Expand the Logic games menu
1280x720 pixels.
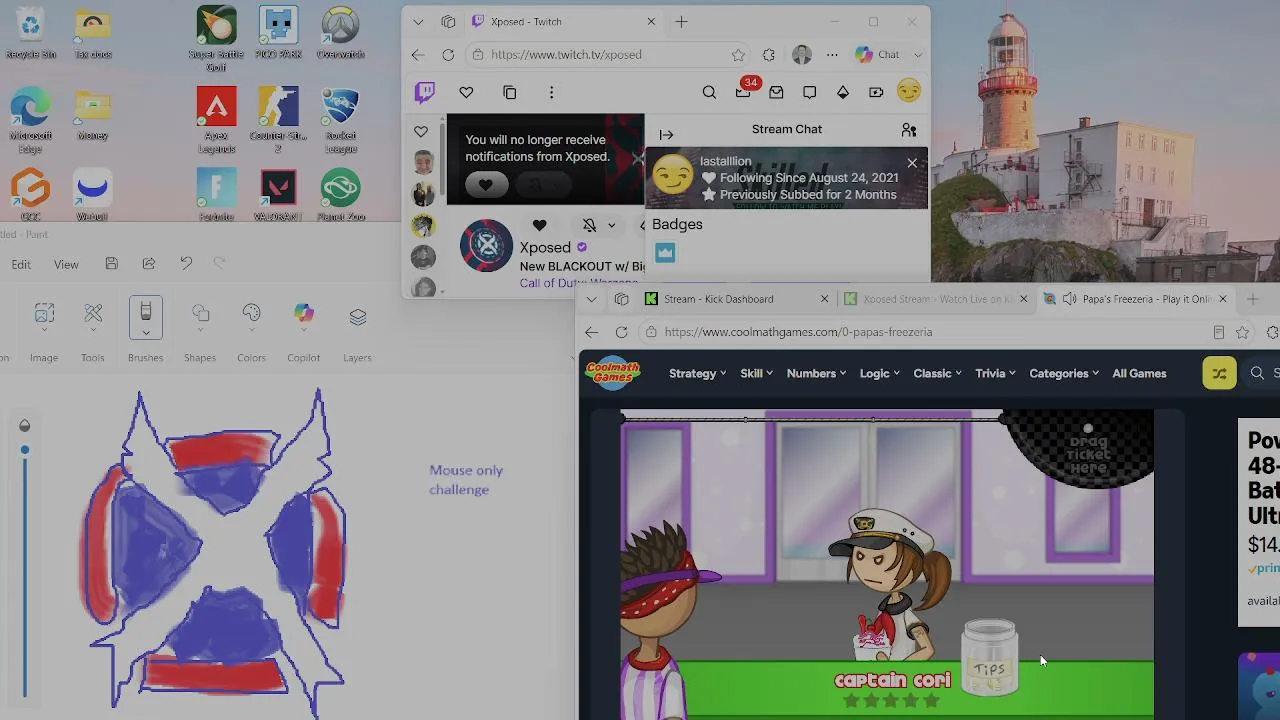pos(879,374)
